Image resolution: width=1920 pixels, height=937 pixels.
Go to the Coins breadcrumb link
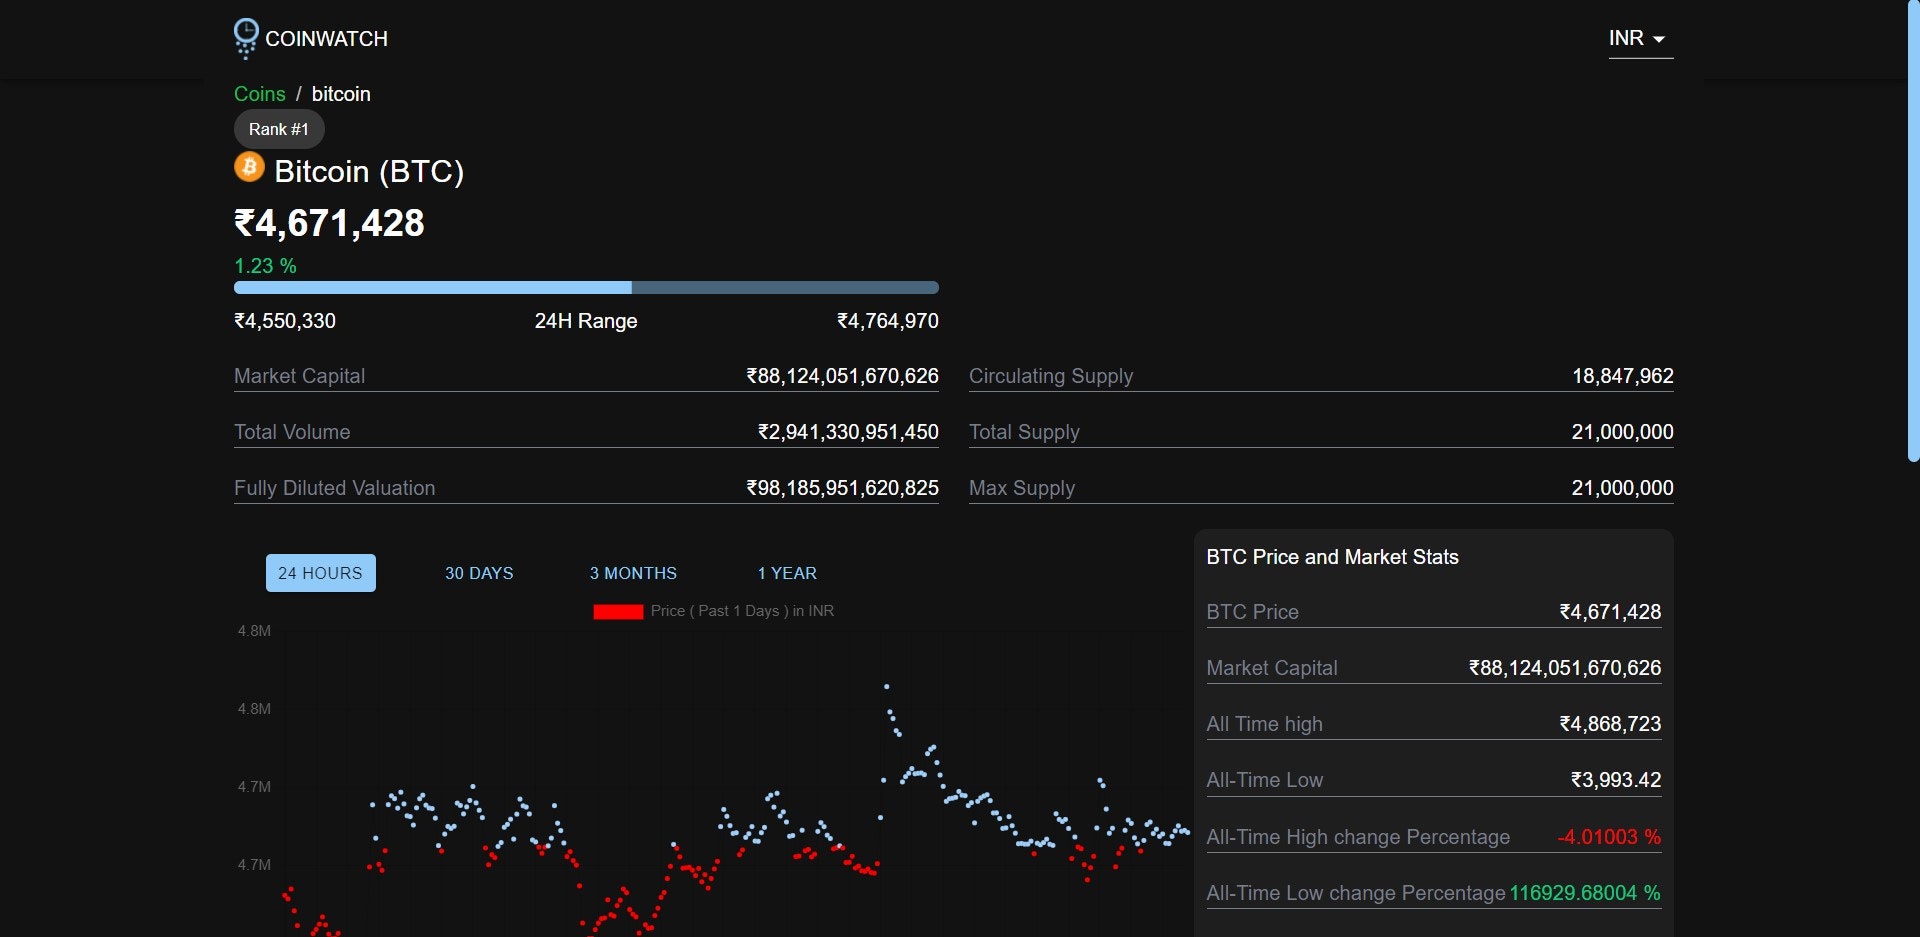click(x=260, y=94)
